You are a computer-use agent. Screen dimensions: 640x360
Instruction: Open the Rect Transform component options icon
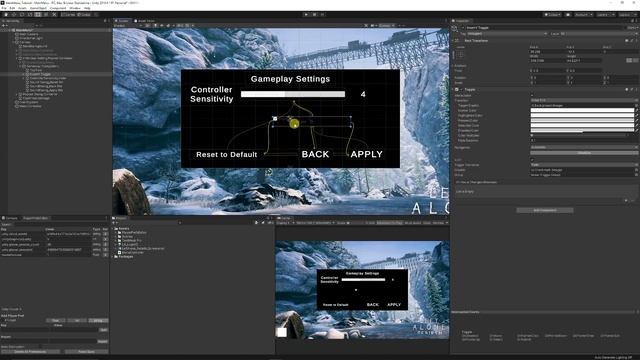636,40
